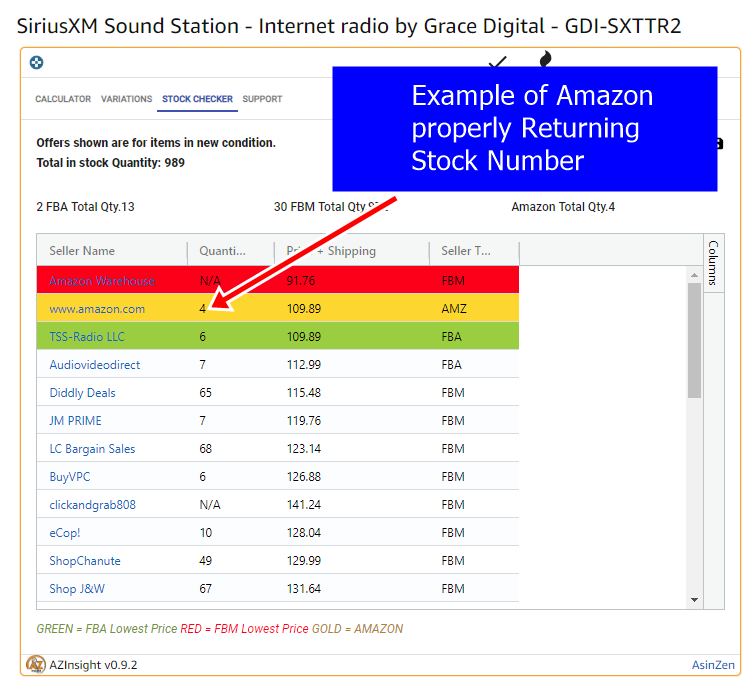This screenshot has width=755, height=677.
Task: Click the N/A quantity for clickandgrab808
Action: [x=210, y=505]
